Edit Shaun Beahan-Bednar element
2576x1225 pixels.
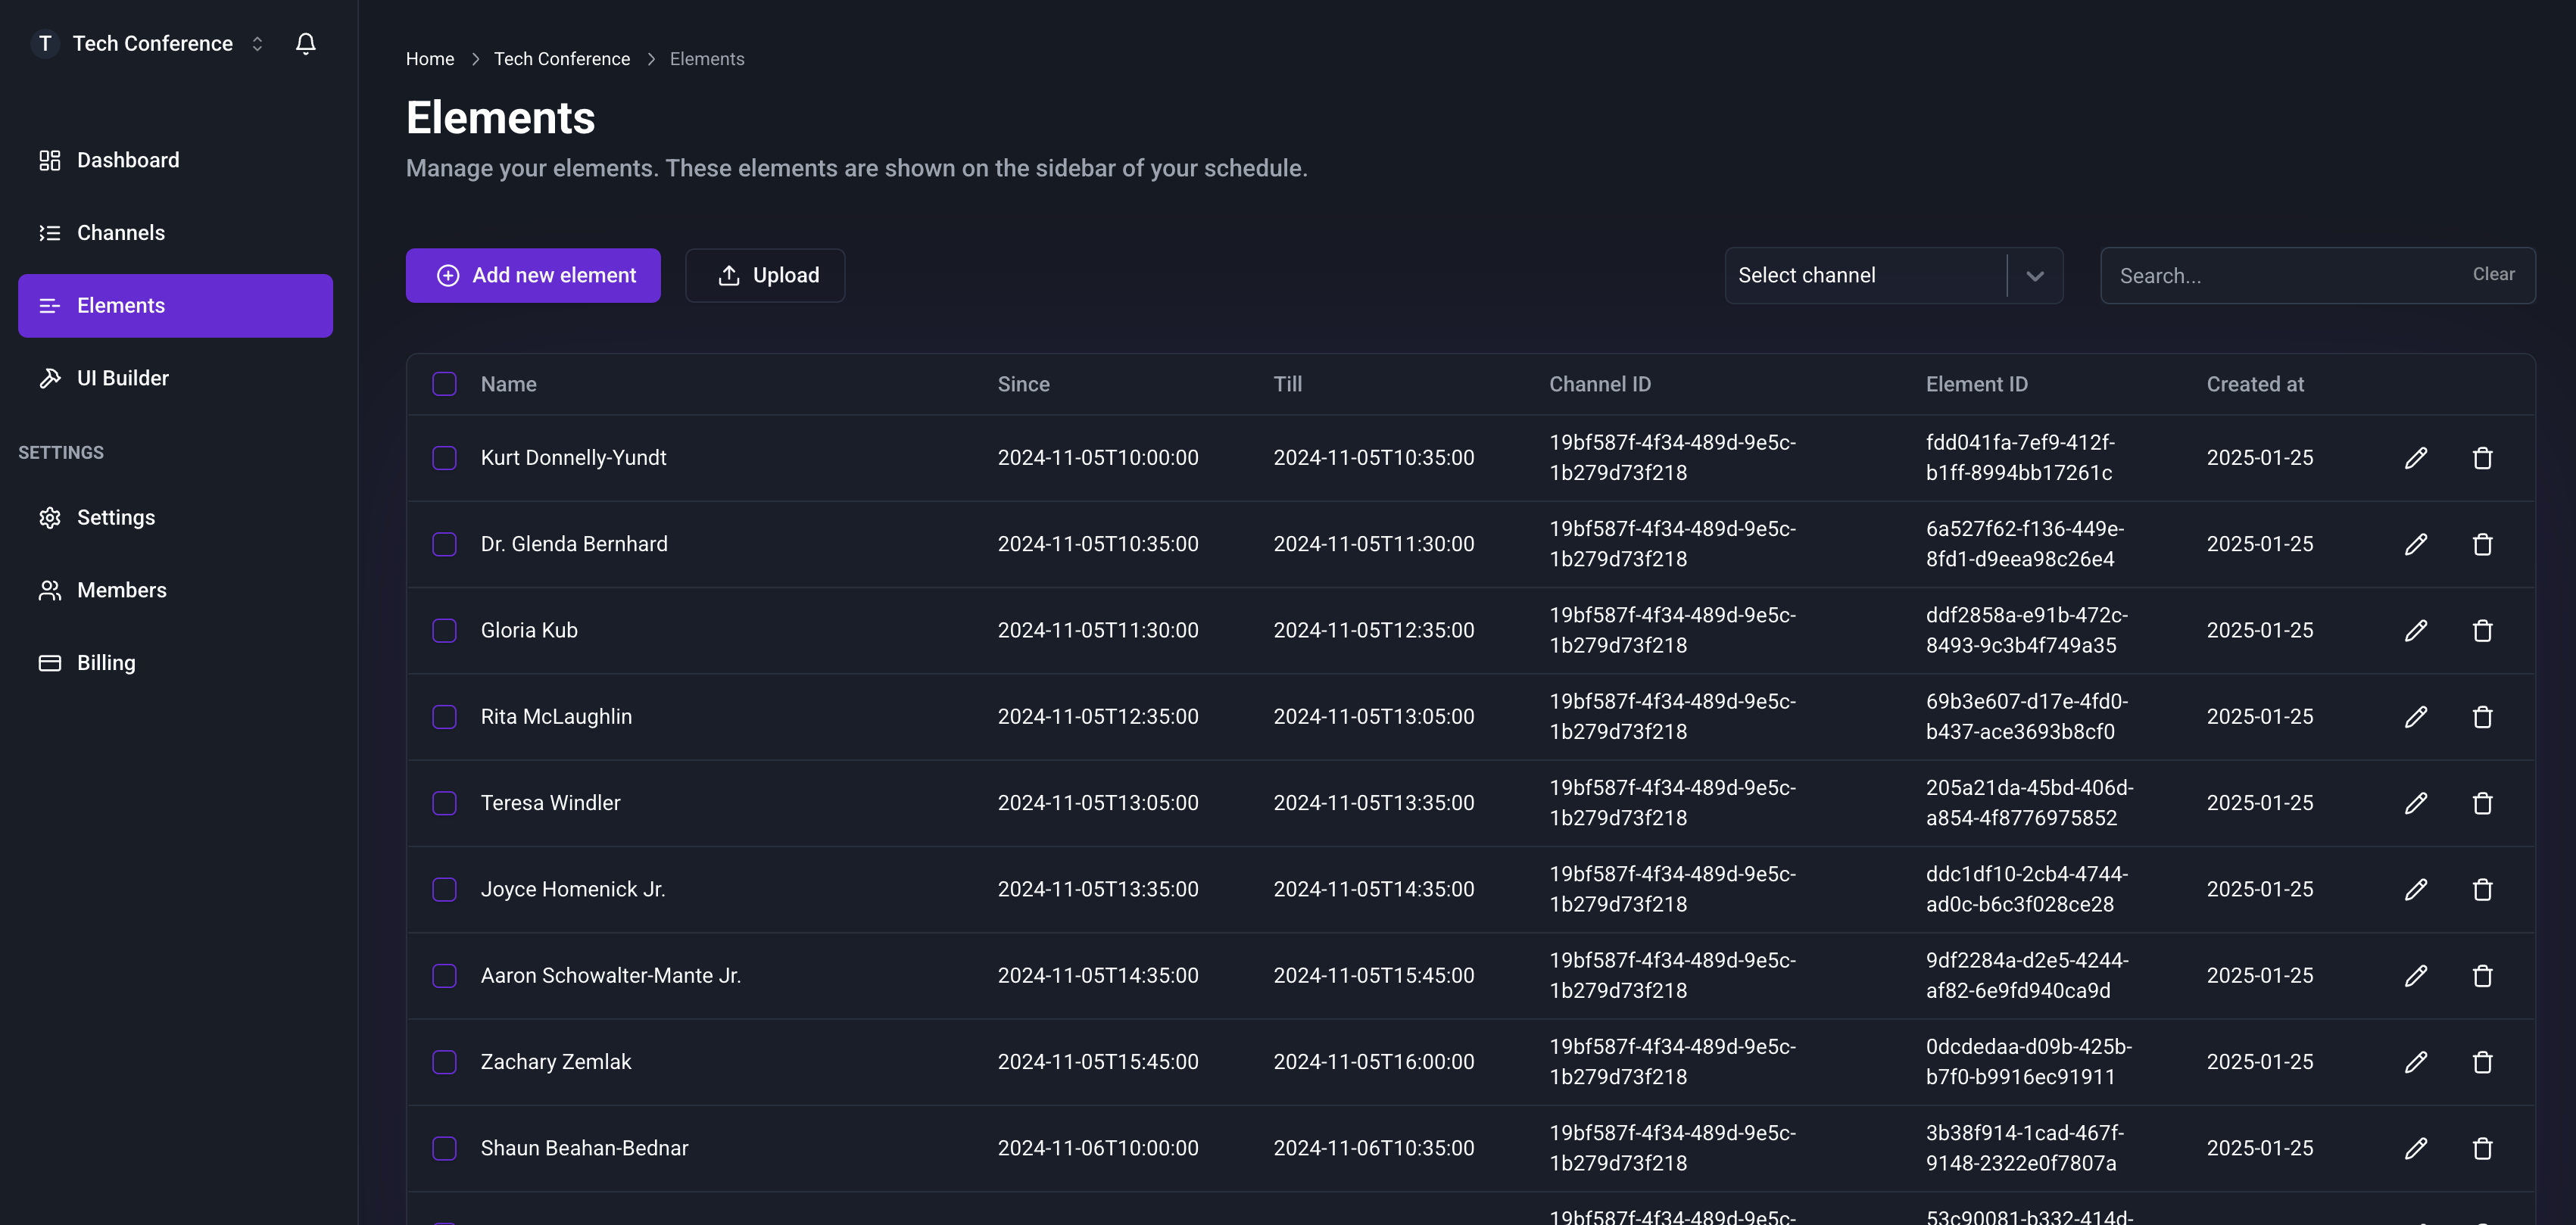(2415, 1148)
